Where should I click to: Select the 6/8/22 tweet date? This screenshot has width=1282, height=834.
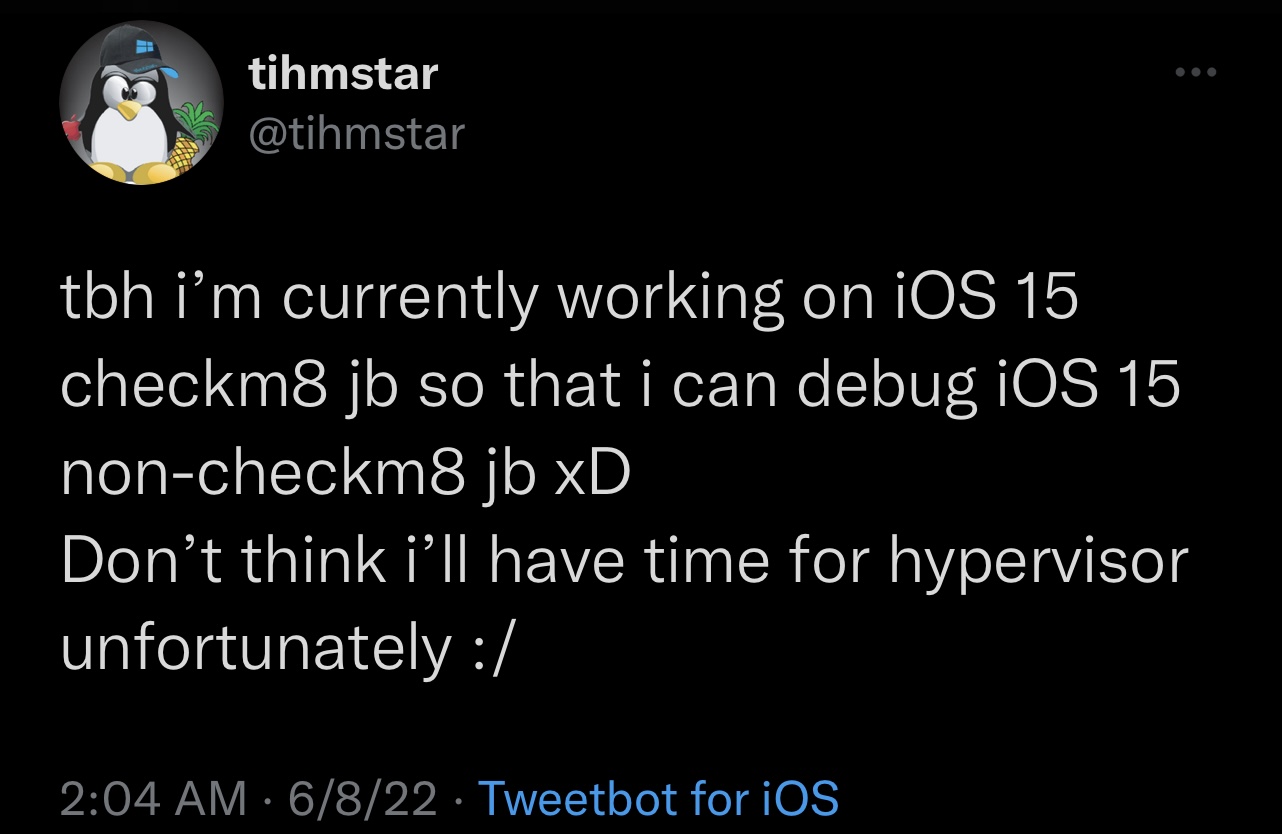click(x=363, y=798)
